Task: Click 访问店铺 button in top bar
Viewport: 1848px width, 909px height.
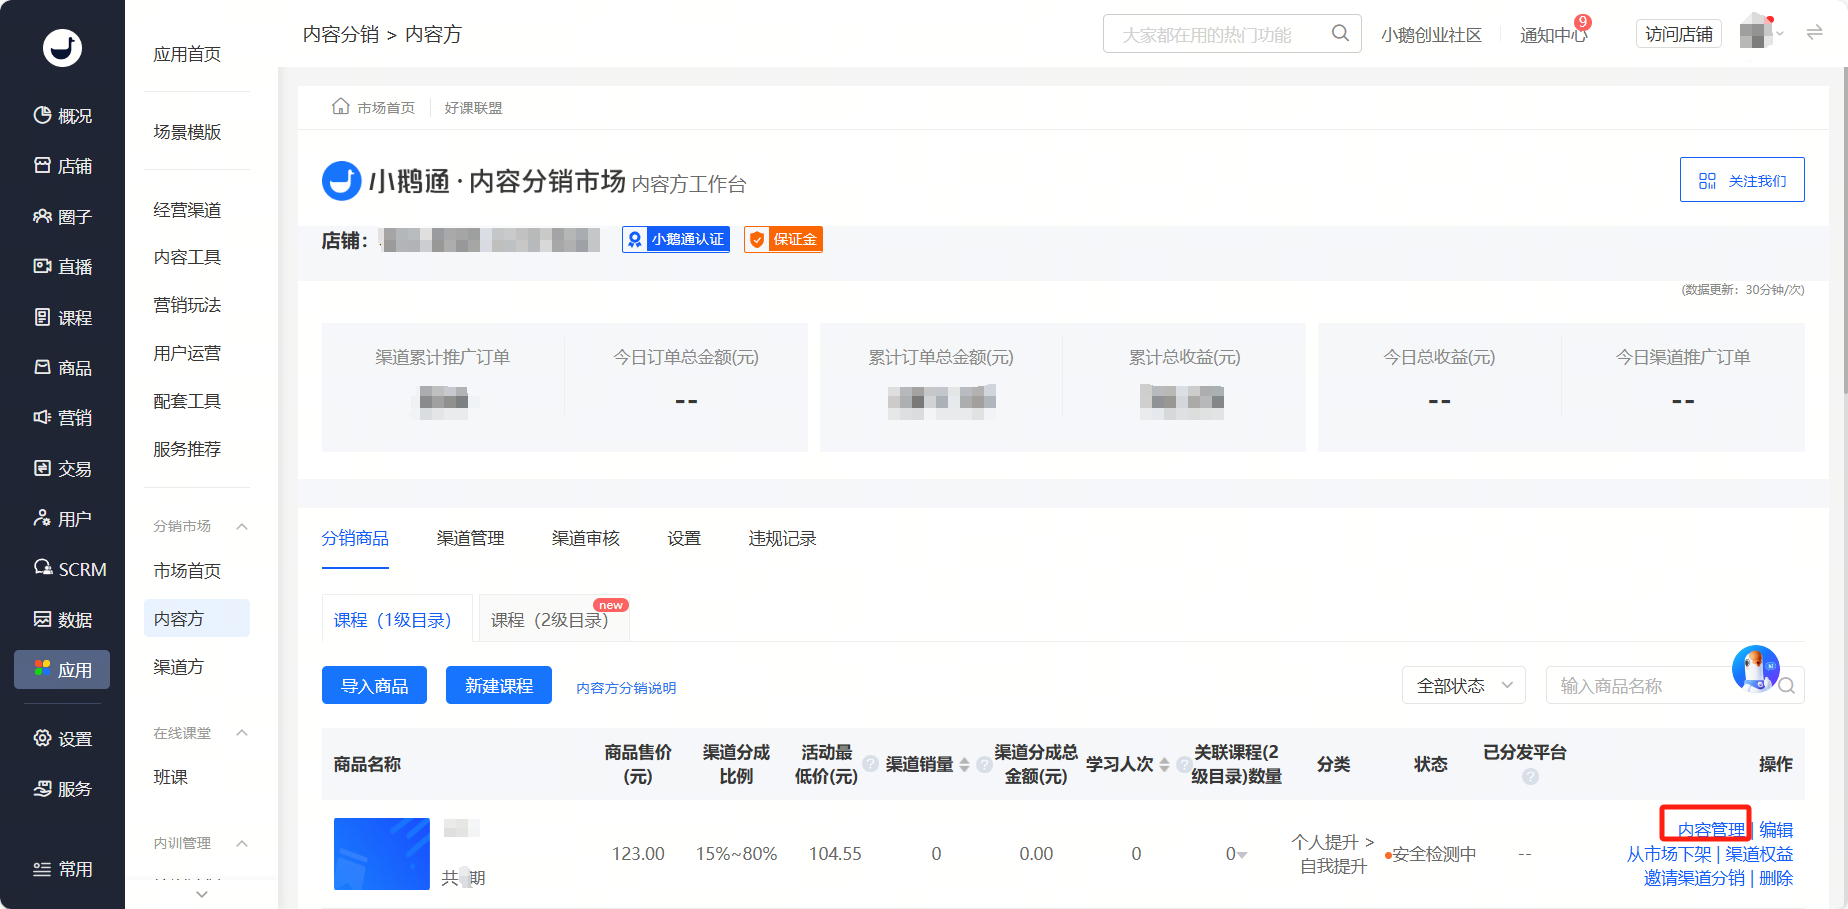Action: click(1679, 34)
